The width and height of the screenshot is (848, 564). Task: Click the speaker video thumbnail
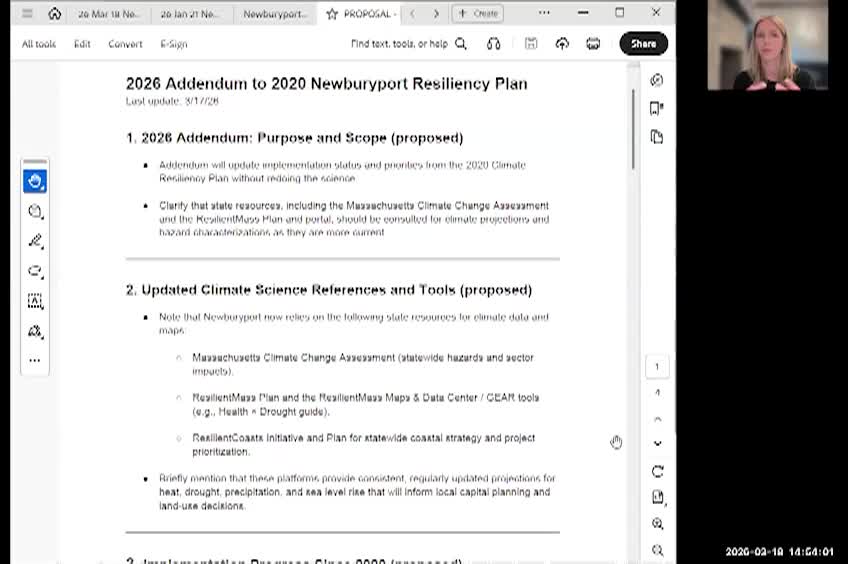(x=768, y=45)
